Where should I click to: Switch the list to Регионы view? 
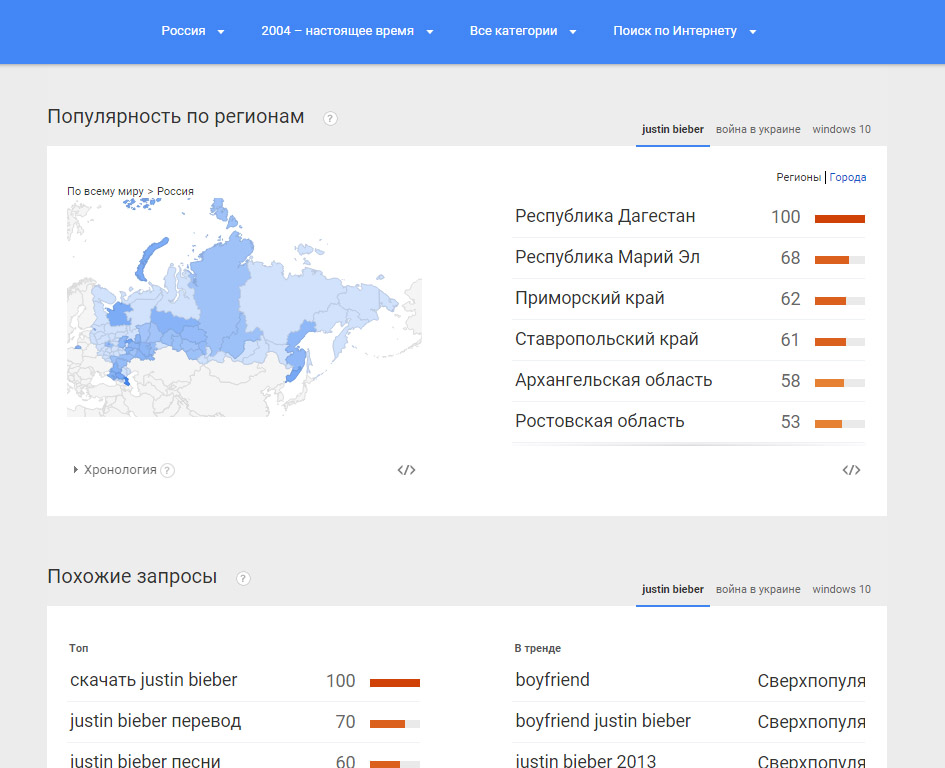799,178
